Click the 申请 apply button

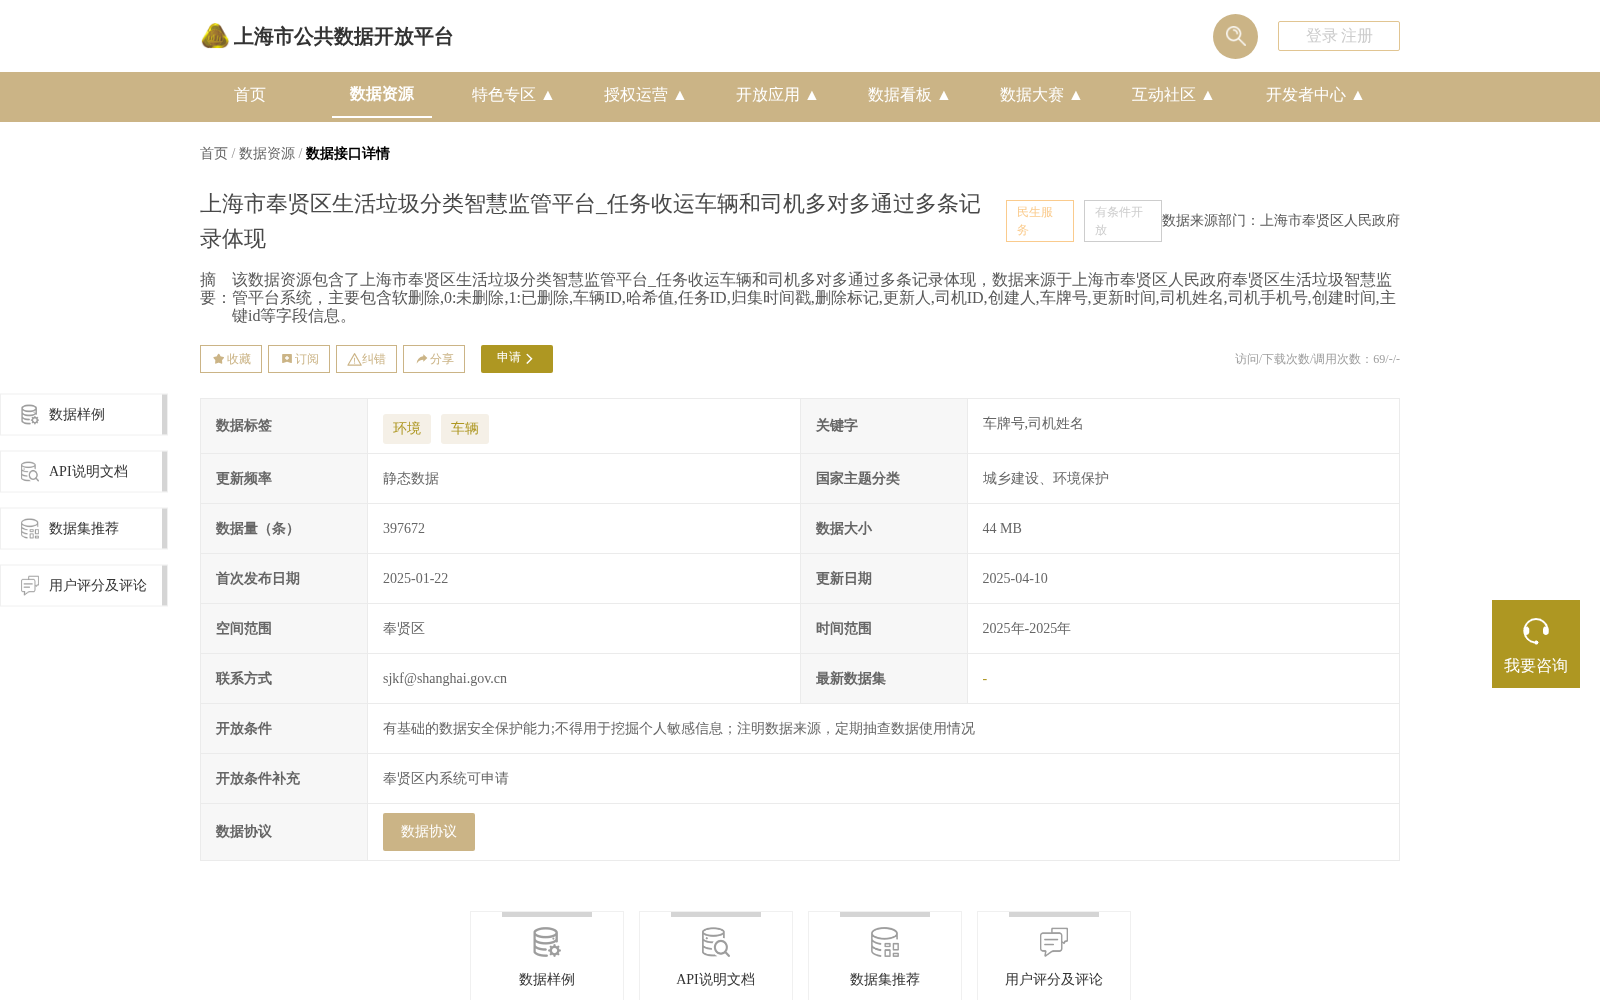pos(517,359)
